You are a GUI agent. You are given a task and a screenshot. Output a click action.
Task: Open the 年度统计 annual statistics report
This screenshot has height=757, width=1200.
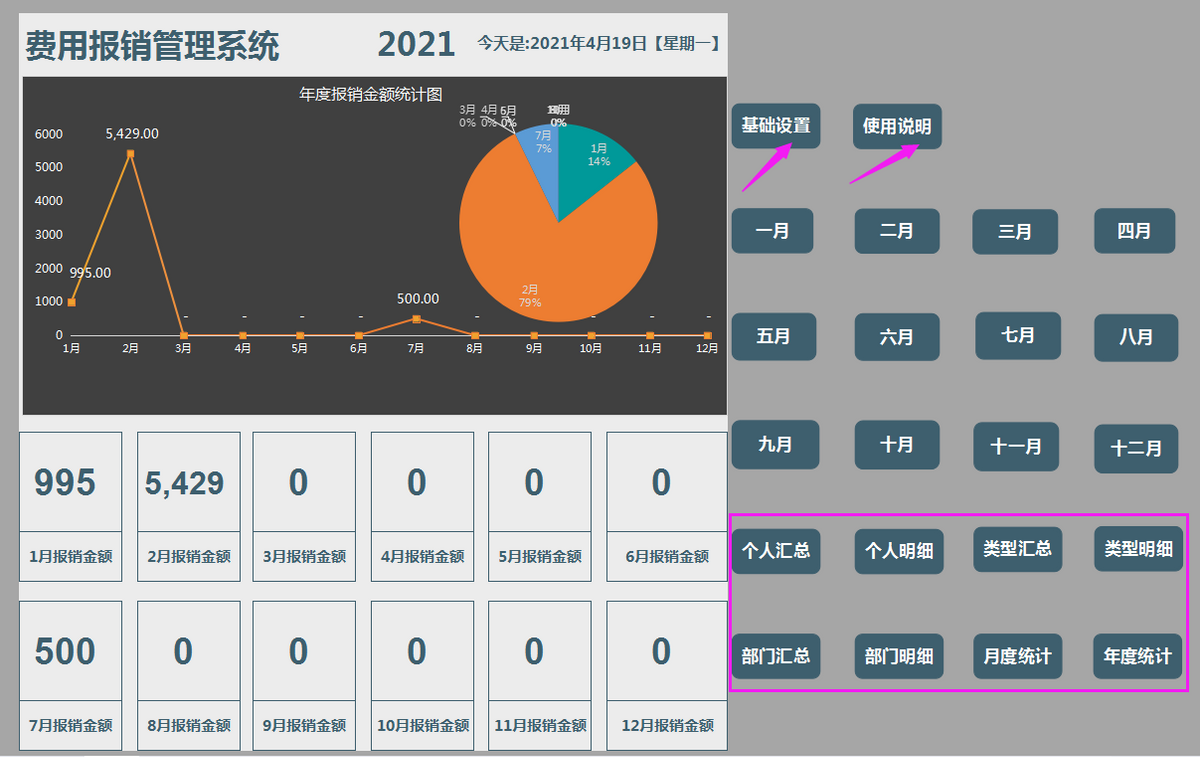point(1137,657)
